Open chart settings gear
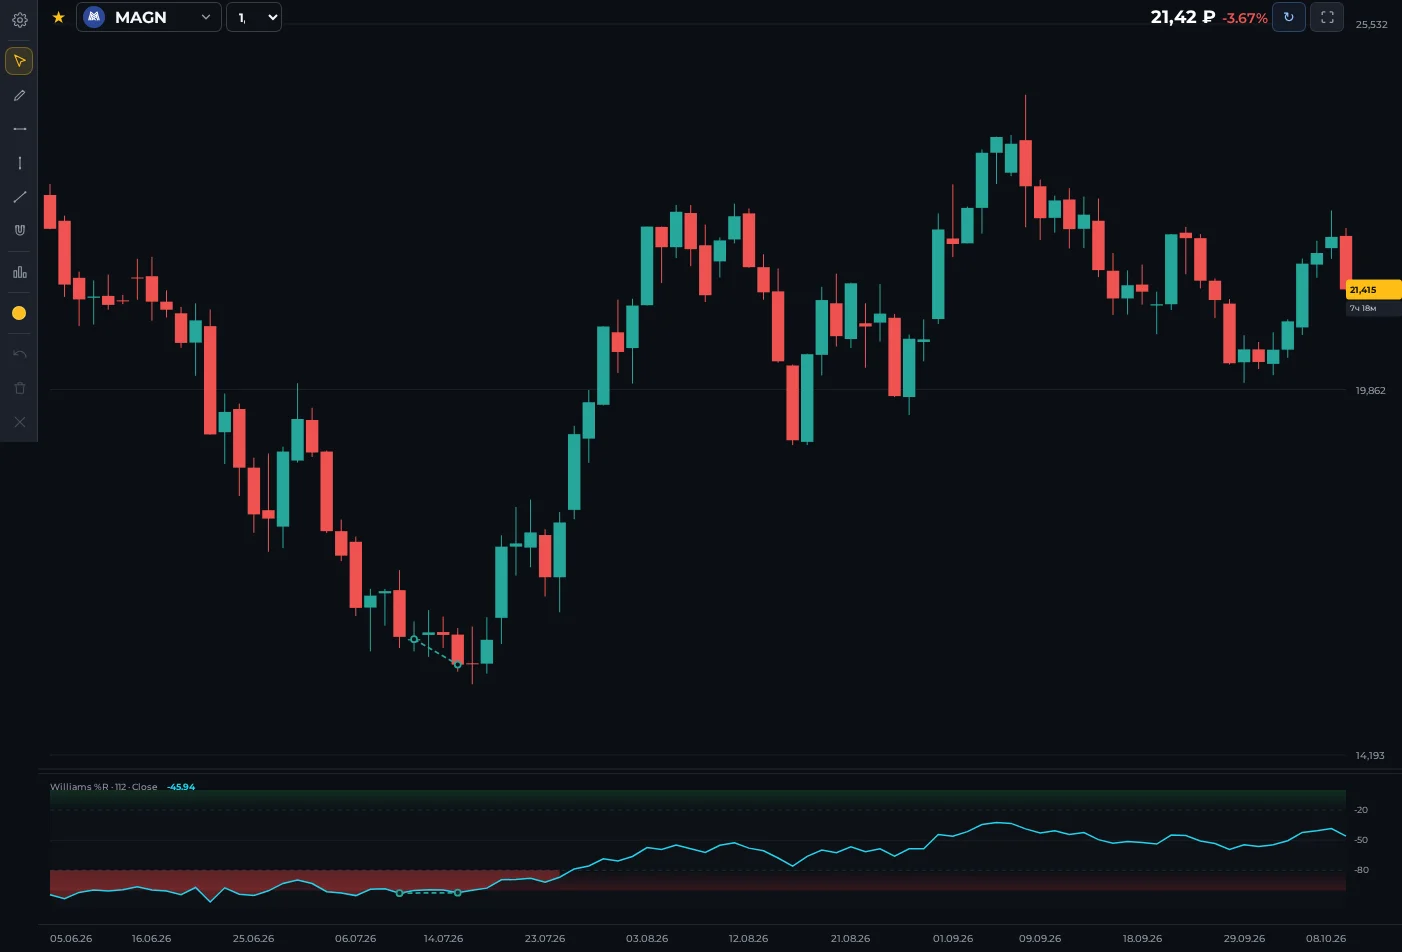The width and height of the screenshot is (1402, 952). pos(19,19)
